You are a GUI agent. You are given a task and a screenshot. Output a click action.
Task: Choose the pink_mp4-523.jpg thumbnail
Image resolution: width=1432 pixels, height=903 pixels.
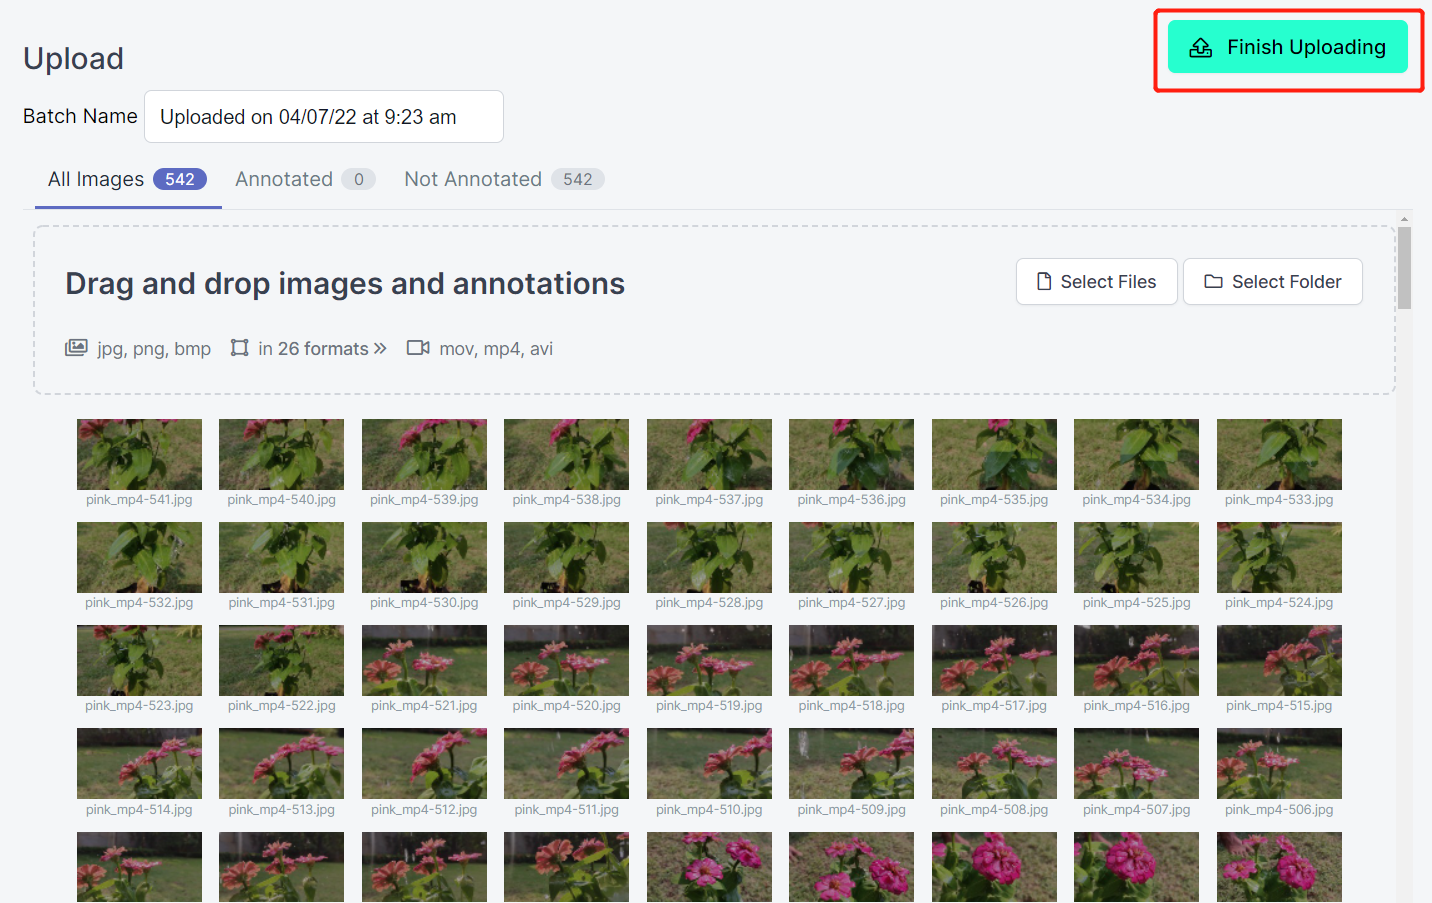(139, 661)
